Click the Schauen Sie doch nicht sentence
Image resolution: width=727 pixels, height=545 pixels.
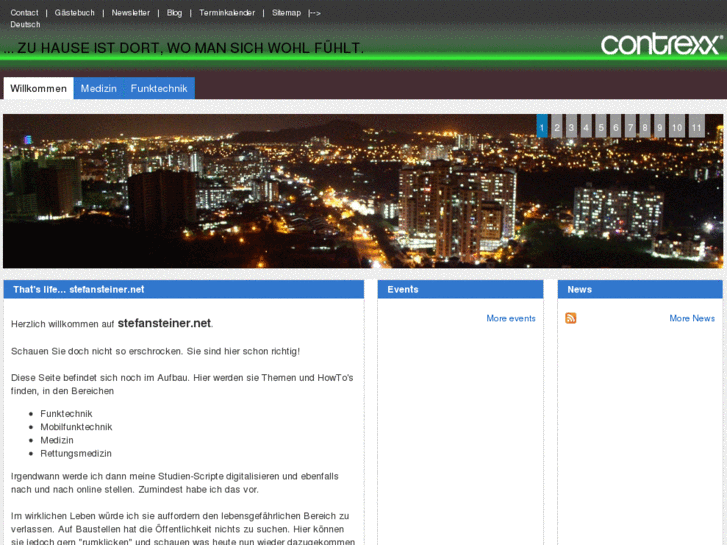tap(155, 352)
